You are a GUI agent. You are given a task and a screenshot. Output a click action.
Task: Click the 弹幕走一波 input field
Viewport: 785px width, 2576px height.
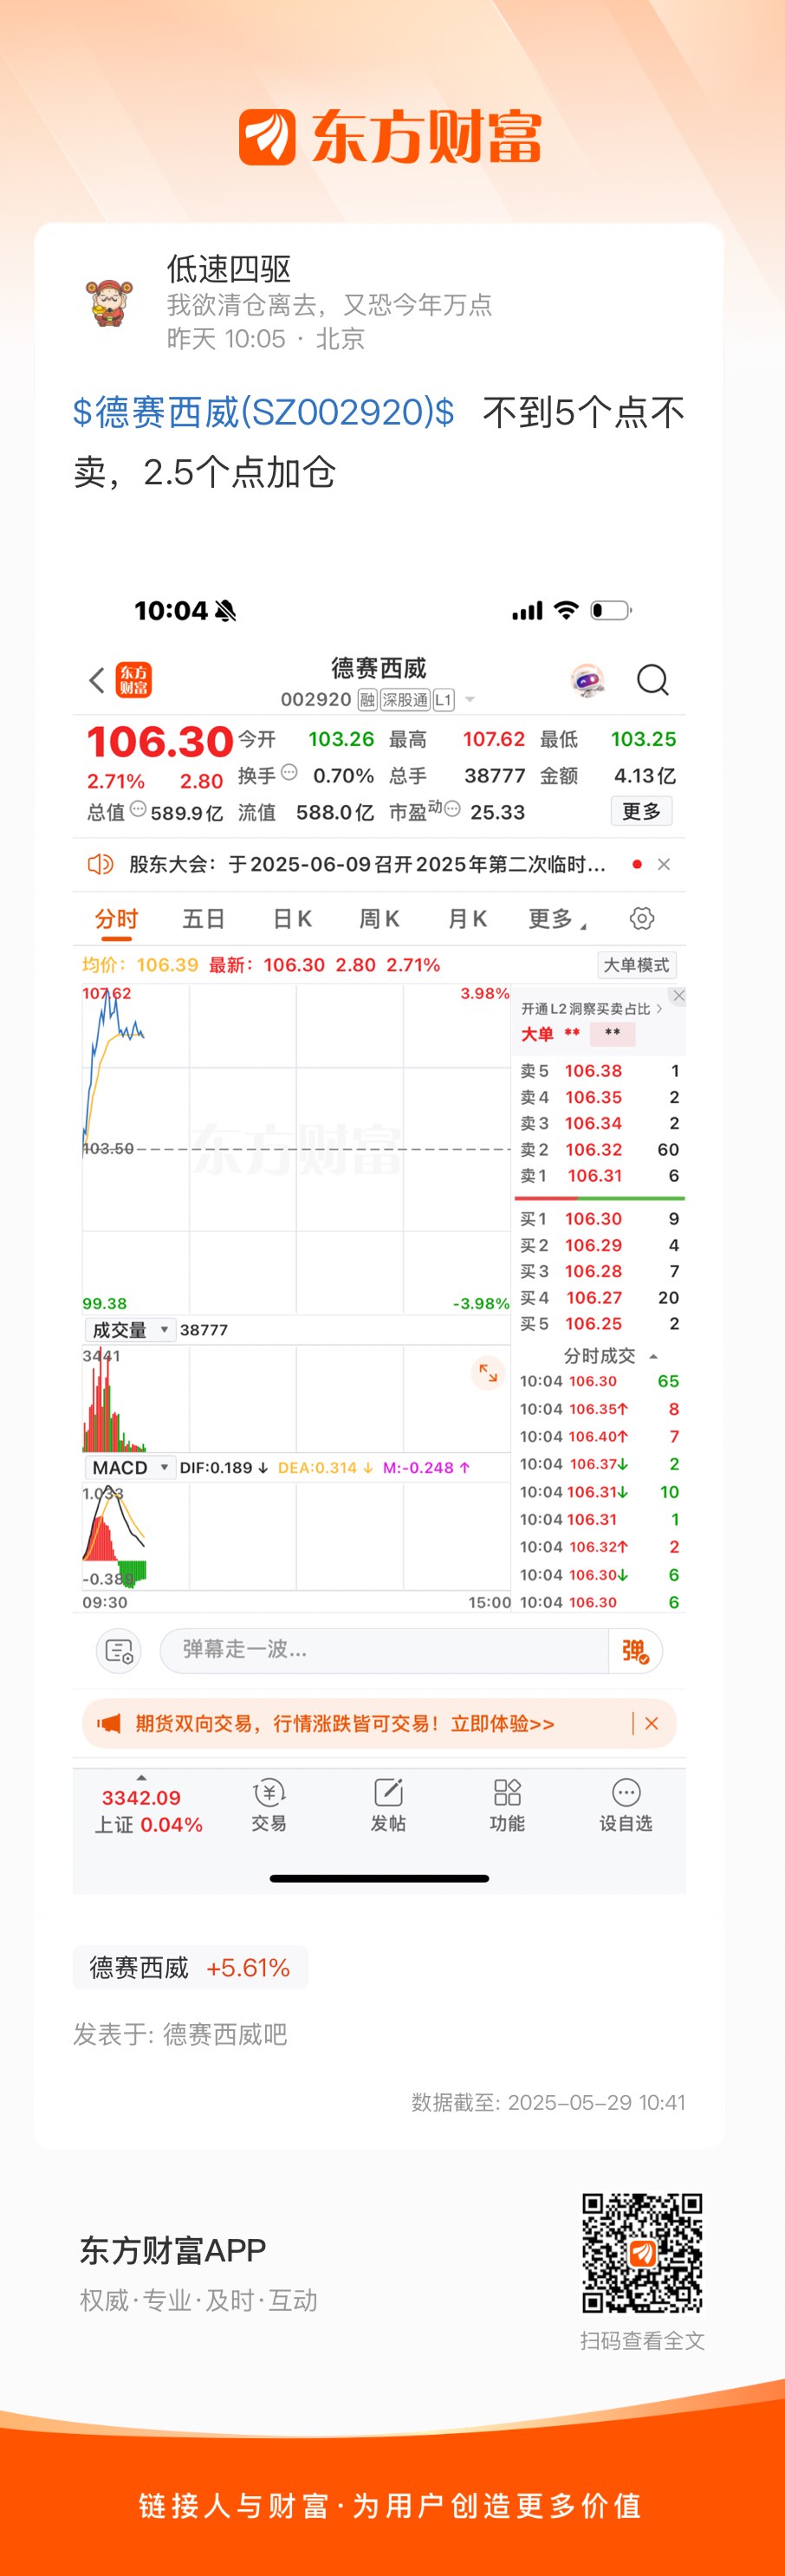(x=384, y=1651)
